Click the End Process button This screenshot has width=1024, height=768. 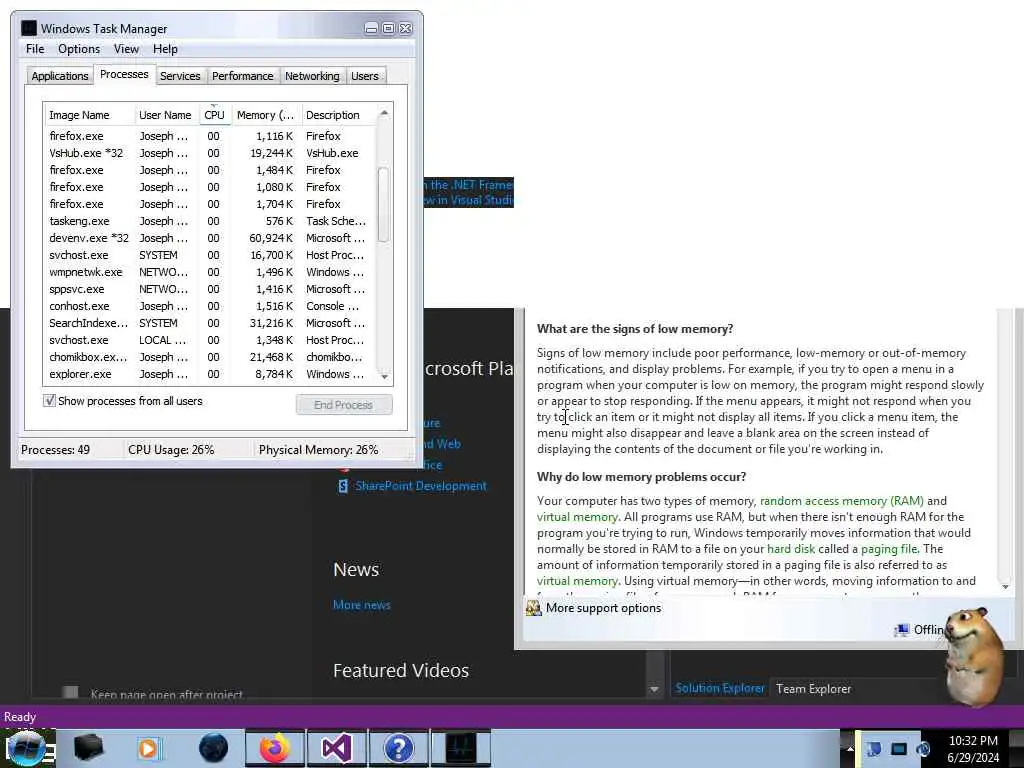[344, 405]
